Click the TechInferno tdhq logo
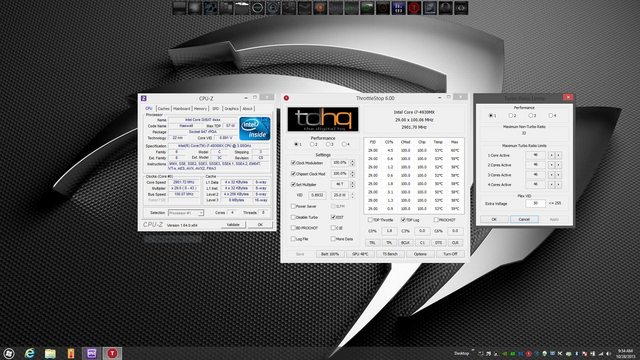The width and height of the screenshot is (640, 360). coord(323,119)
